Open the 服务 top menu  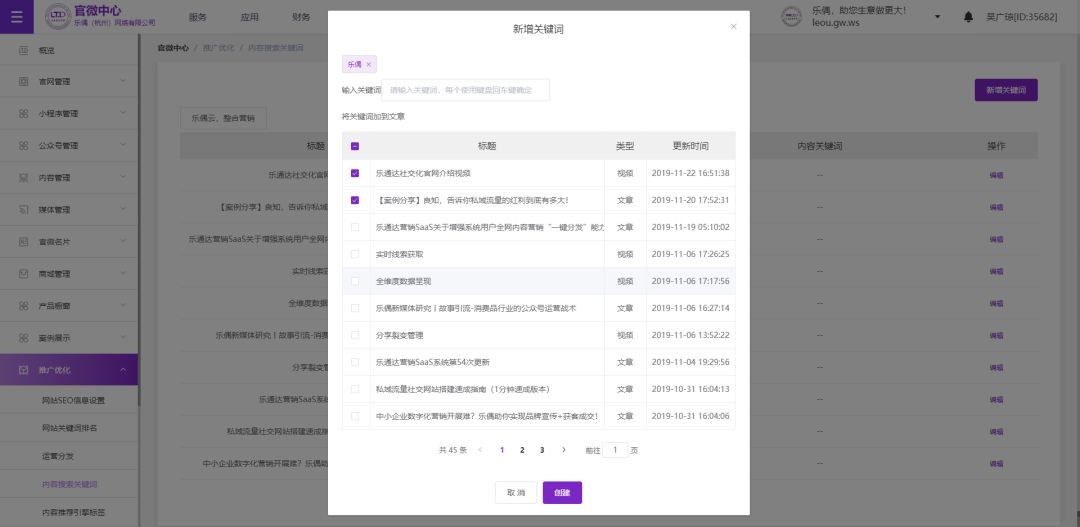tap(198, 17)
